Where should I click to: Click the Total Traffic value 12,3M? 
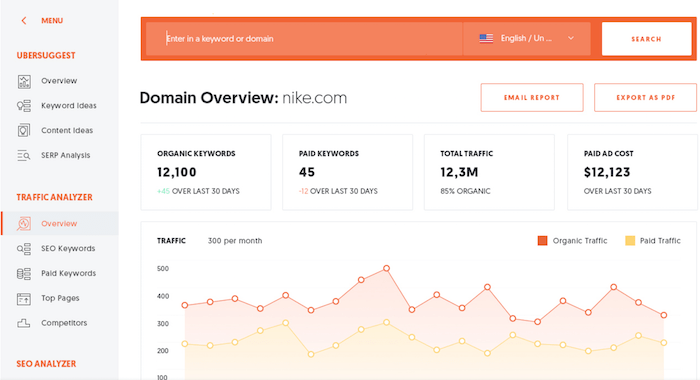point(459,172)
